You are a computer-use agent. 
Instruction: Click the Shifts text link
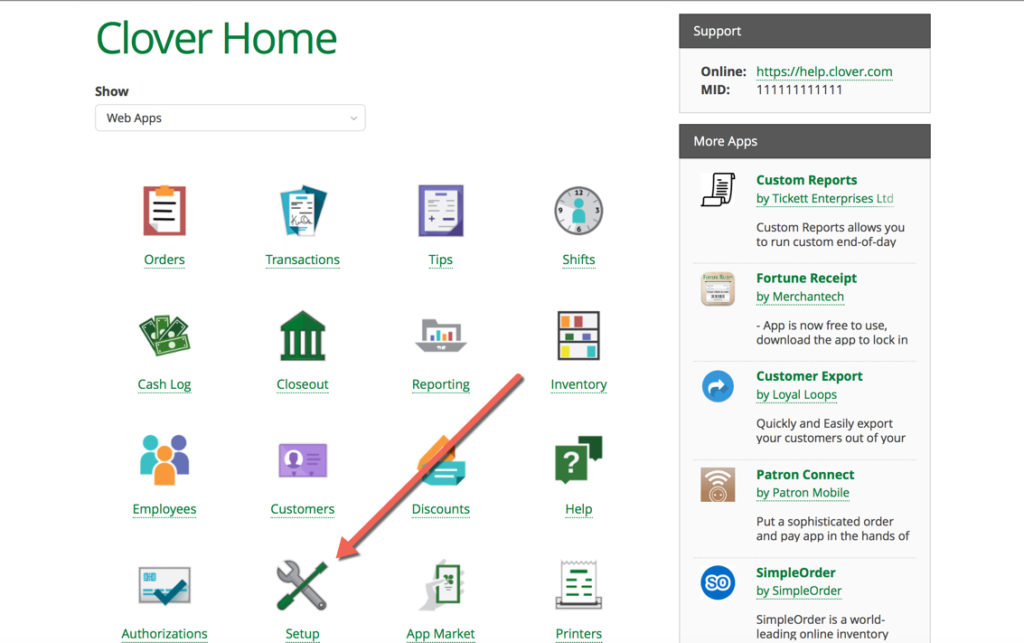click(579, 260)
